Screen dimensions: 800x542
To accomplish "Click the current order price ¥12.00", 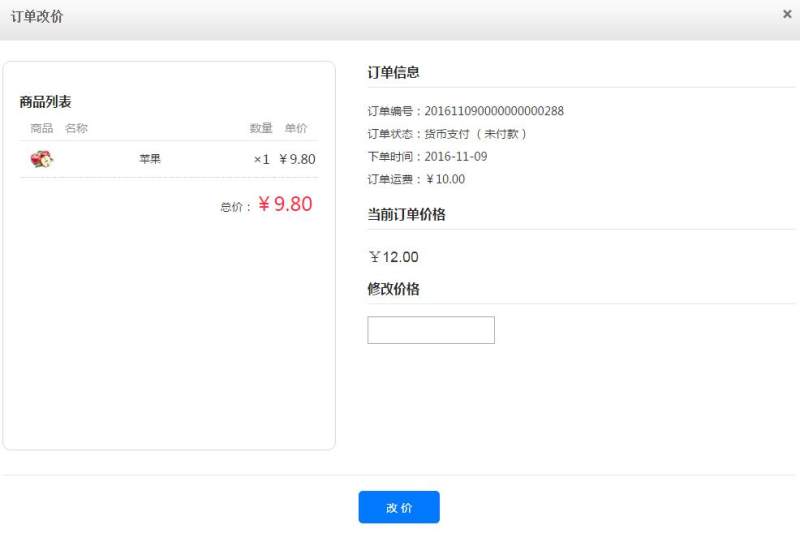I will coord(393,257).
